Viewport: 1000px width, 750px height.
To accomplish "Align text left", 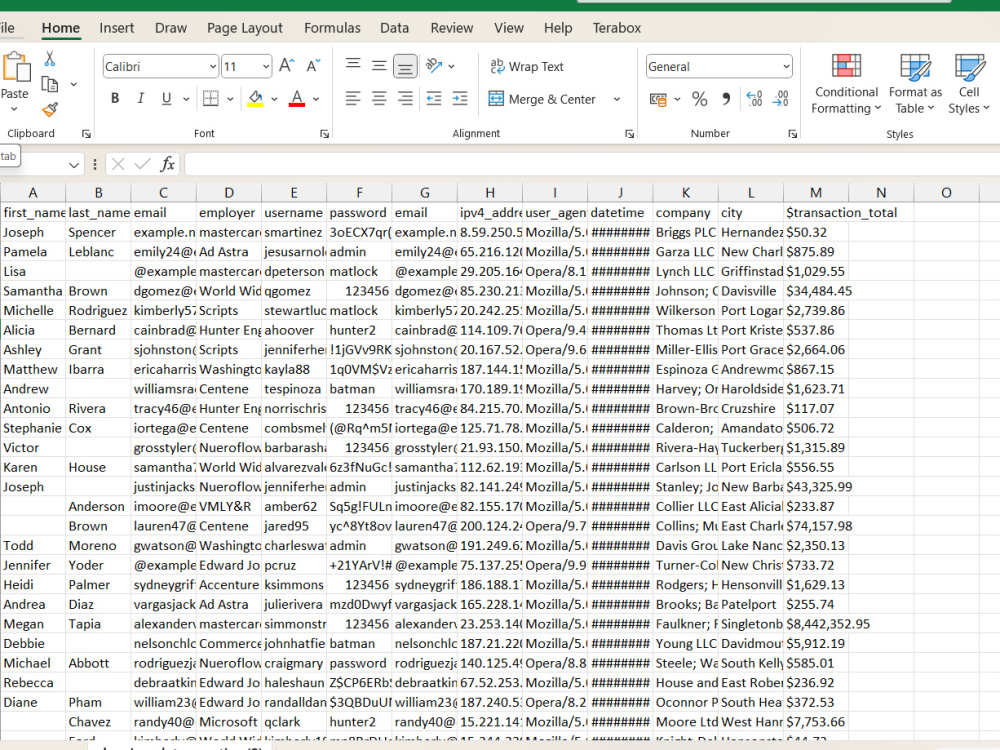I will tap(353, 98).
